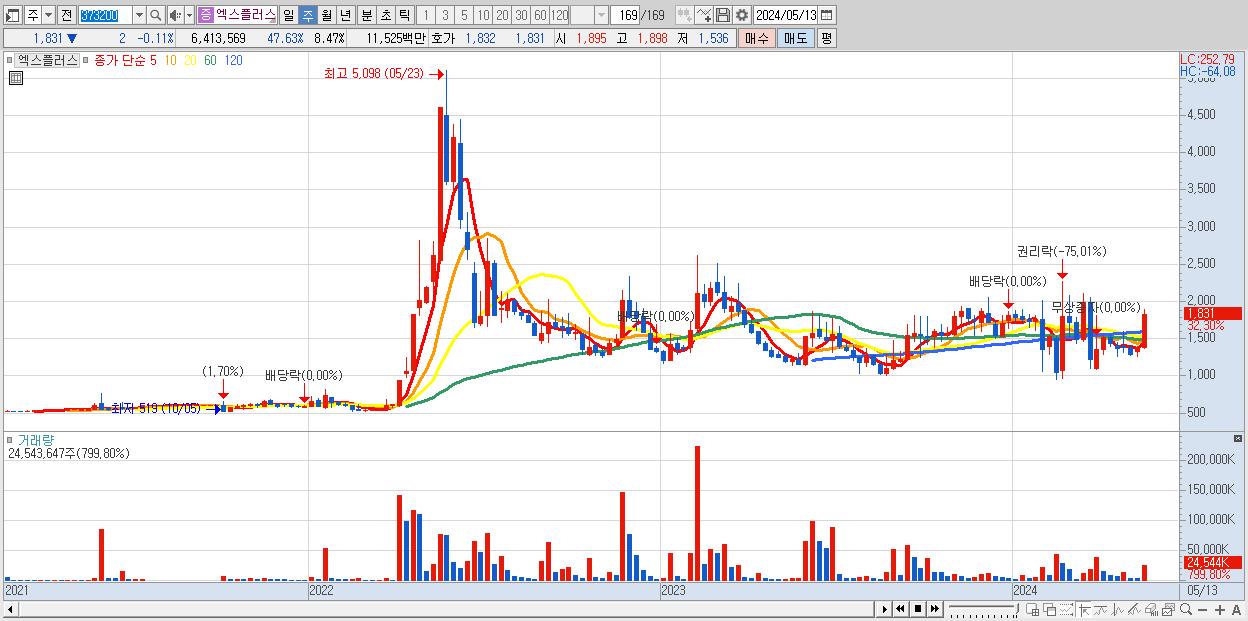Fast-forward the chart replay
The height and width of the screenshot is (621, 1248).
(x=934, y=609)
